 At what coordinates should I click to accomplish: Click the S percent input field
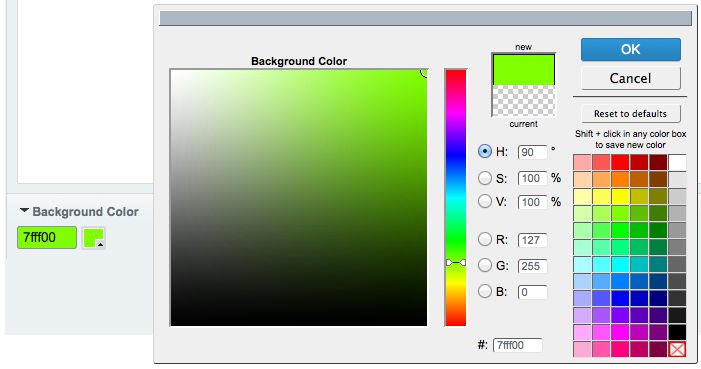coord(532,178)
